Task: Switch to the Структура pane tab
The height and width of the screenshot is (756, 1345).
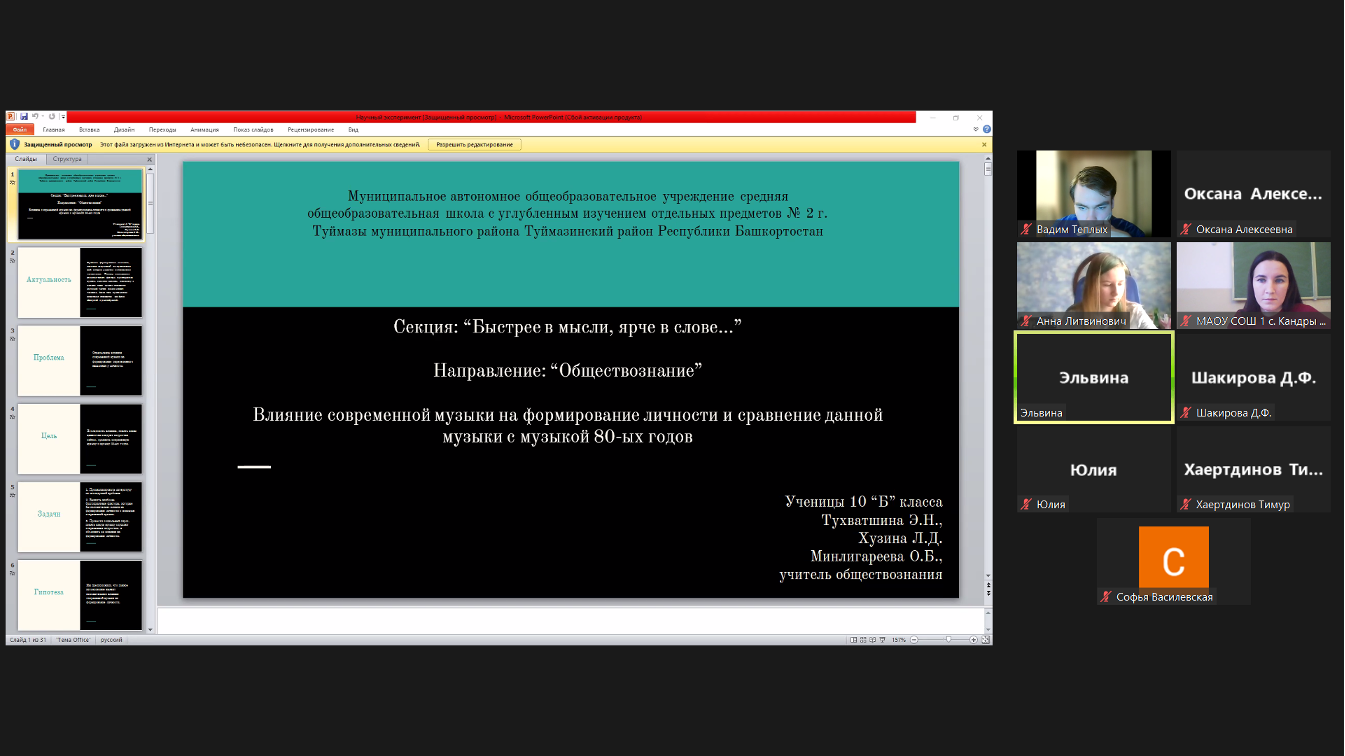Action: (x=68, y=159)
